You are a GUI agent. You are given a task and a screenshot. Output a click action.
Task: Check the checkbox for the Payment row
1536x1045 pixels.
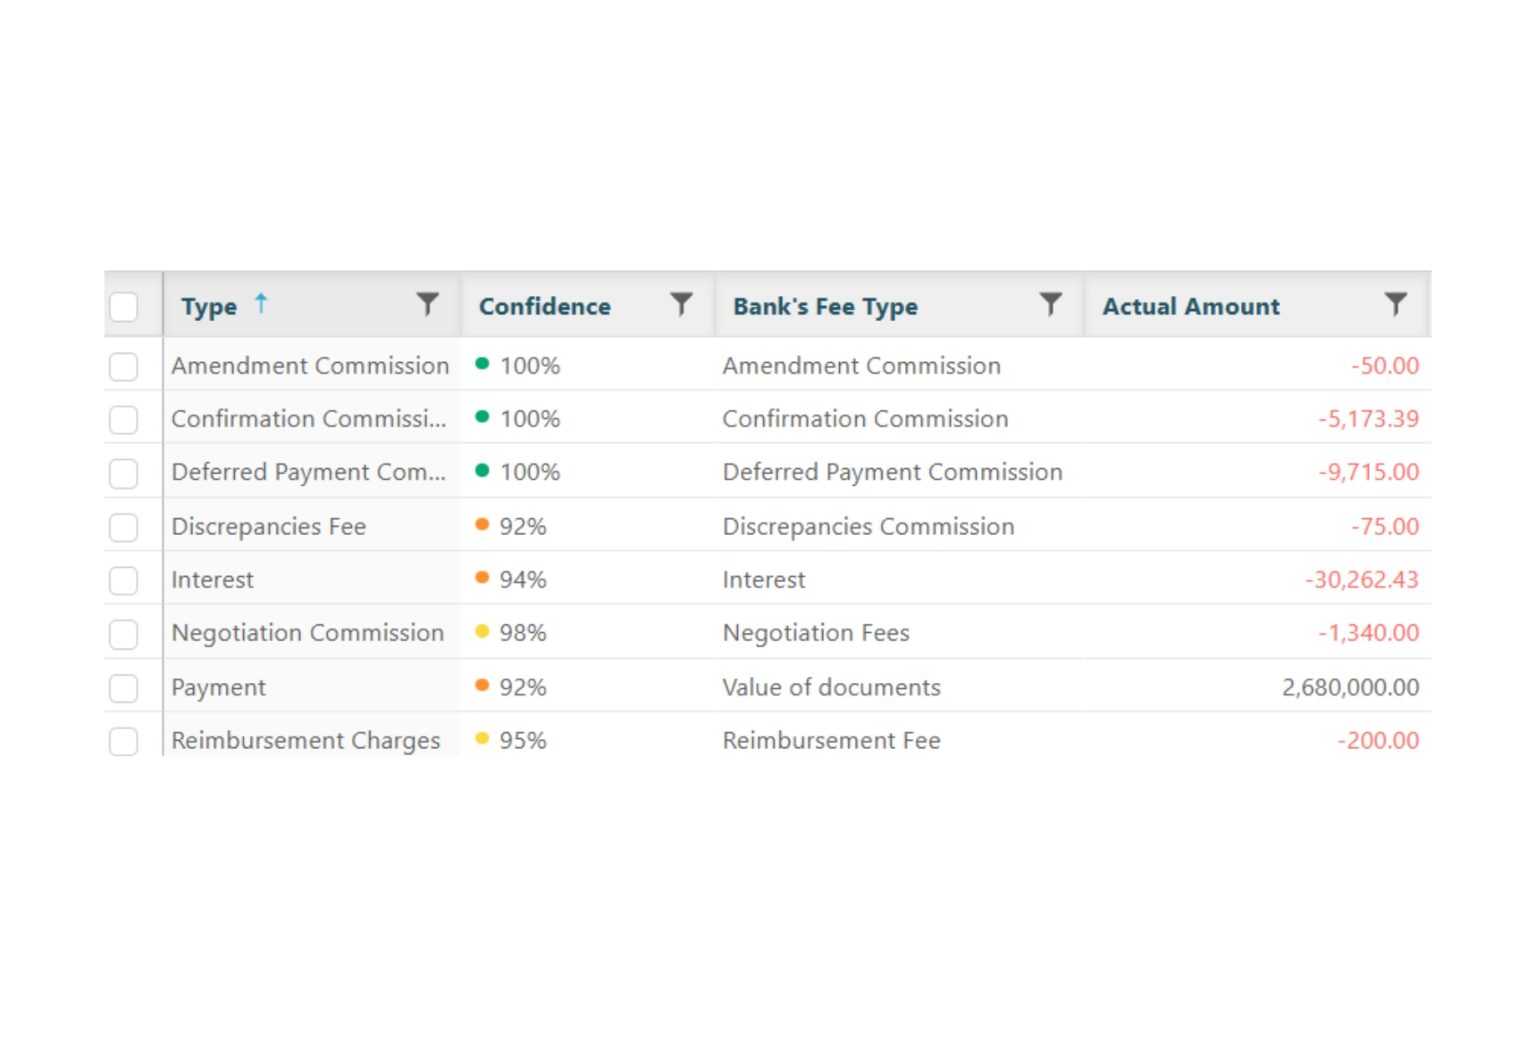click(x=124, y=687)
